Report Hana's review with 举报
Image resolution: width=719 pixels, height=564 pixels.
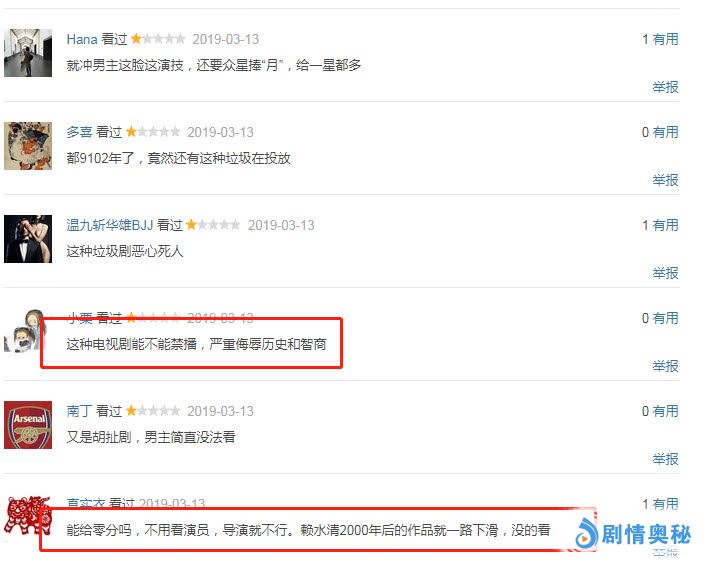[x=665, y=87]
